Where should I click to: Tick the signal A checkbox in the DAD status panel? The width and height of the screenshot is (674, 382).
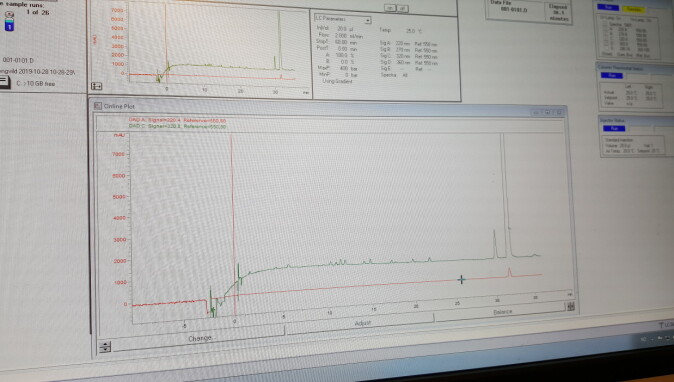[606, 30]
